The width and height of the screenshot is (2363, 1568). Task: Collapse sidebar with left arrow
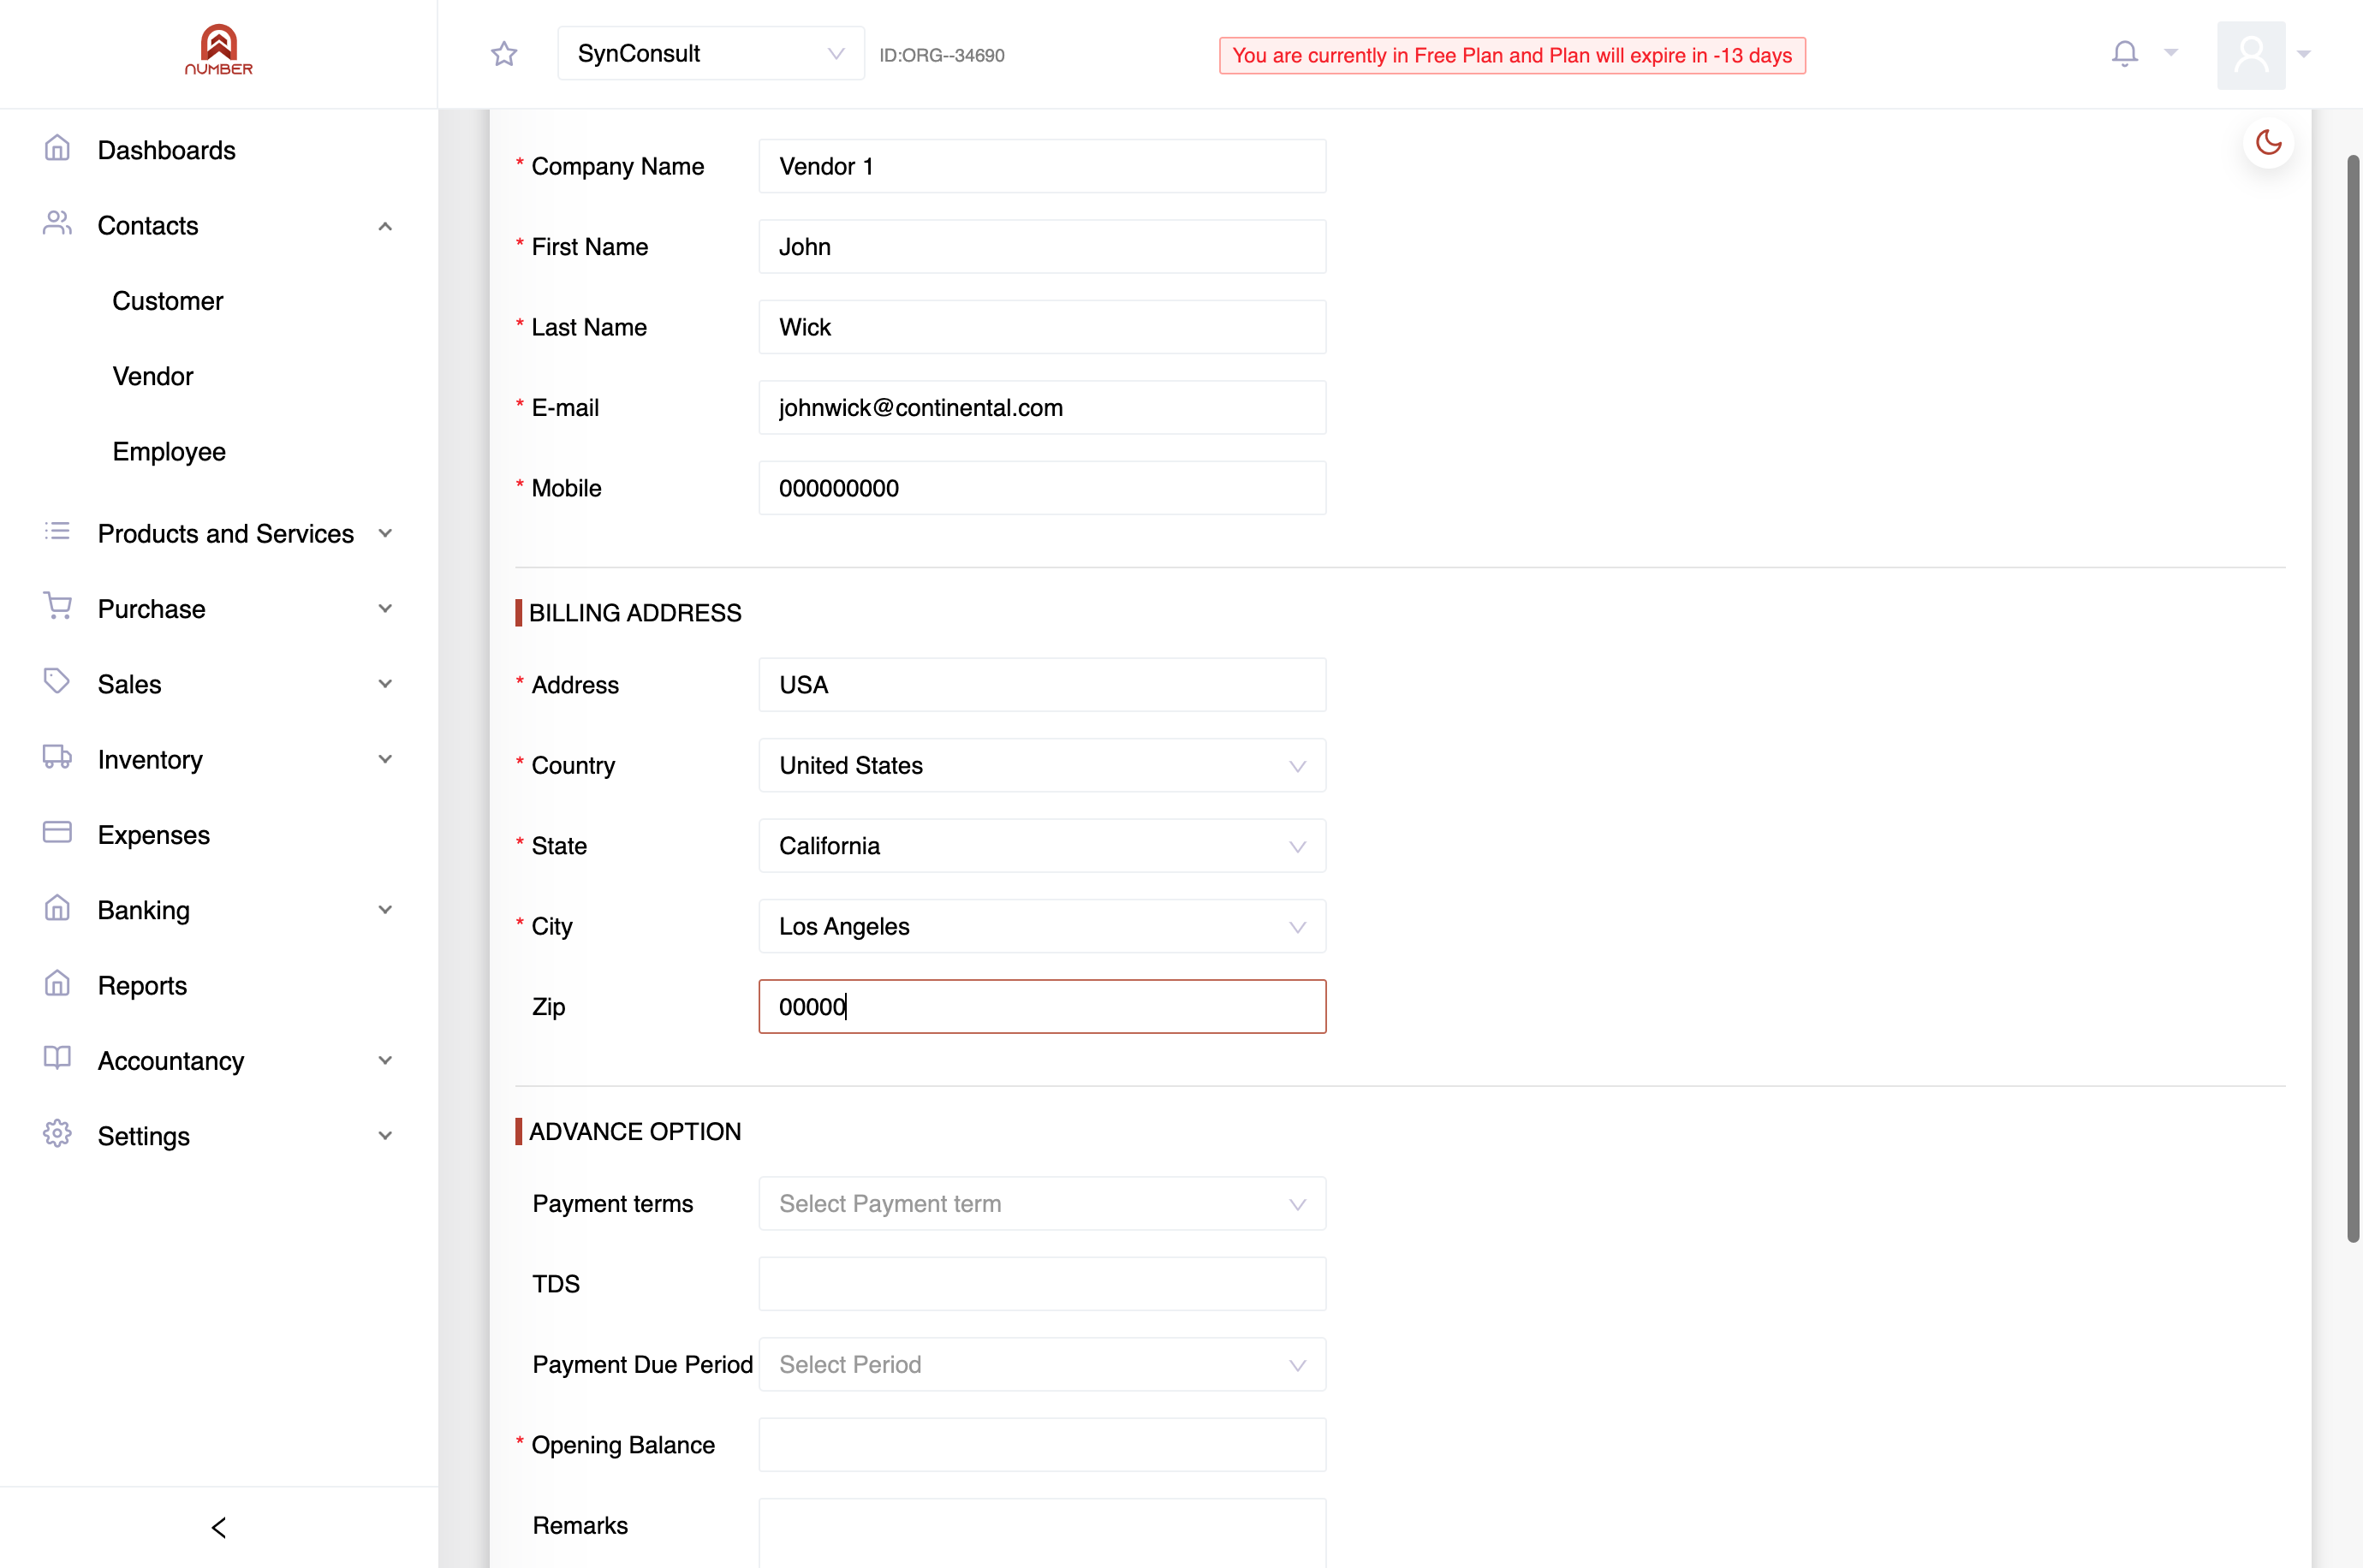point(219,1527)
